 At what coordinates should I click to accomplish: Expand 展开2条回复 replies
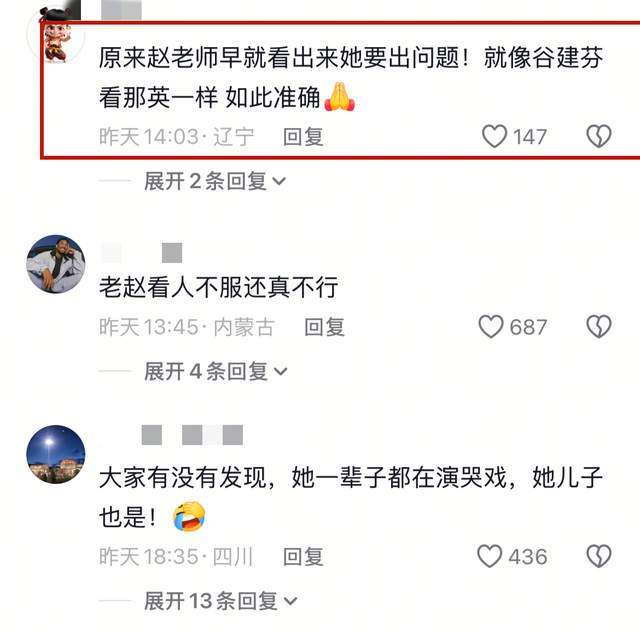[x=215, y=181]
